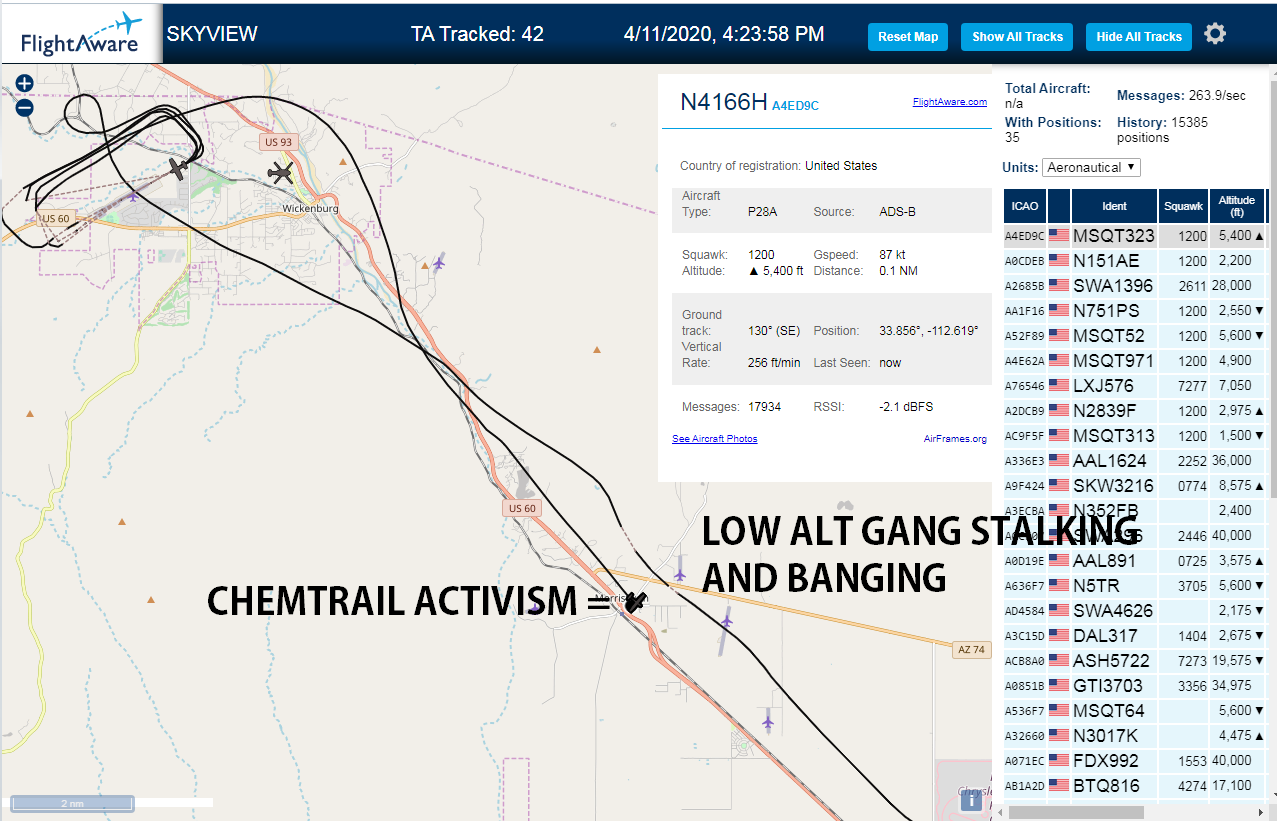Zoom out with the map minus button
This screenshot has height=821, width=1277.
24,107
